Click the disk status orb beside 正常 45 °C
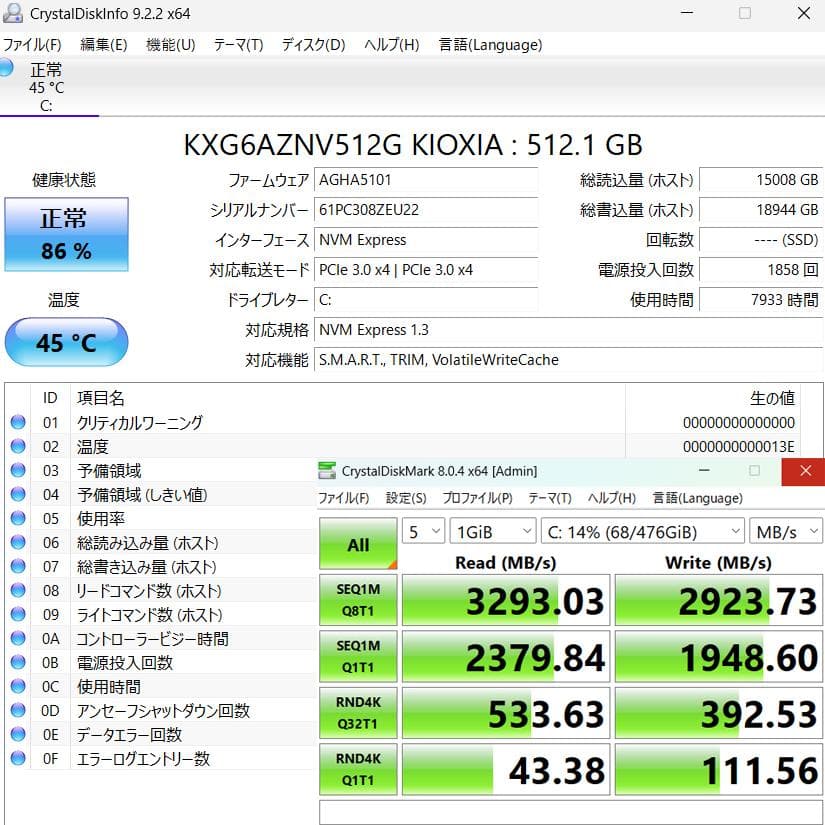The image size is (825, 825). [5, 68]
